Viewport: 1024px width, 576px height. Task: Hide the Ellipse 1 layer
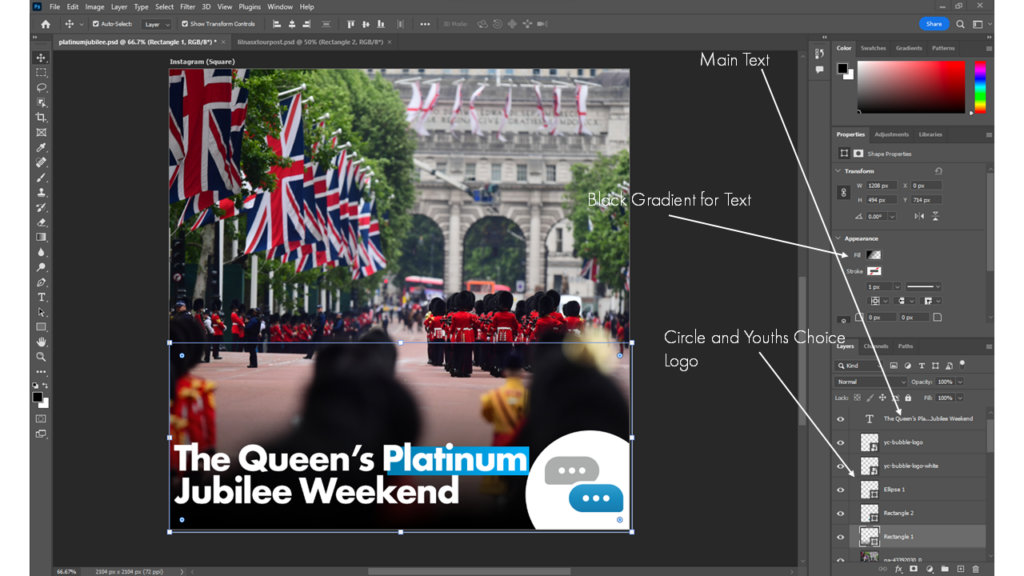pos(840,490)
